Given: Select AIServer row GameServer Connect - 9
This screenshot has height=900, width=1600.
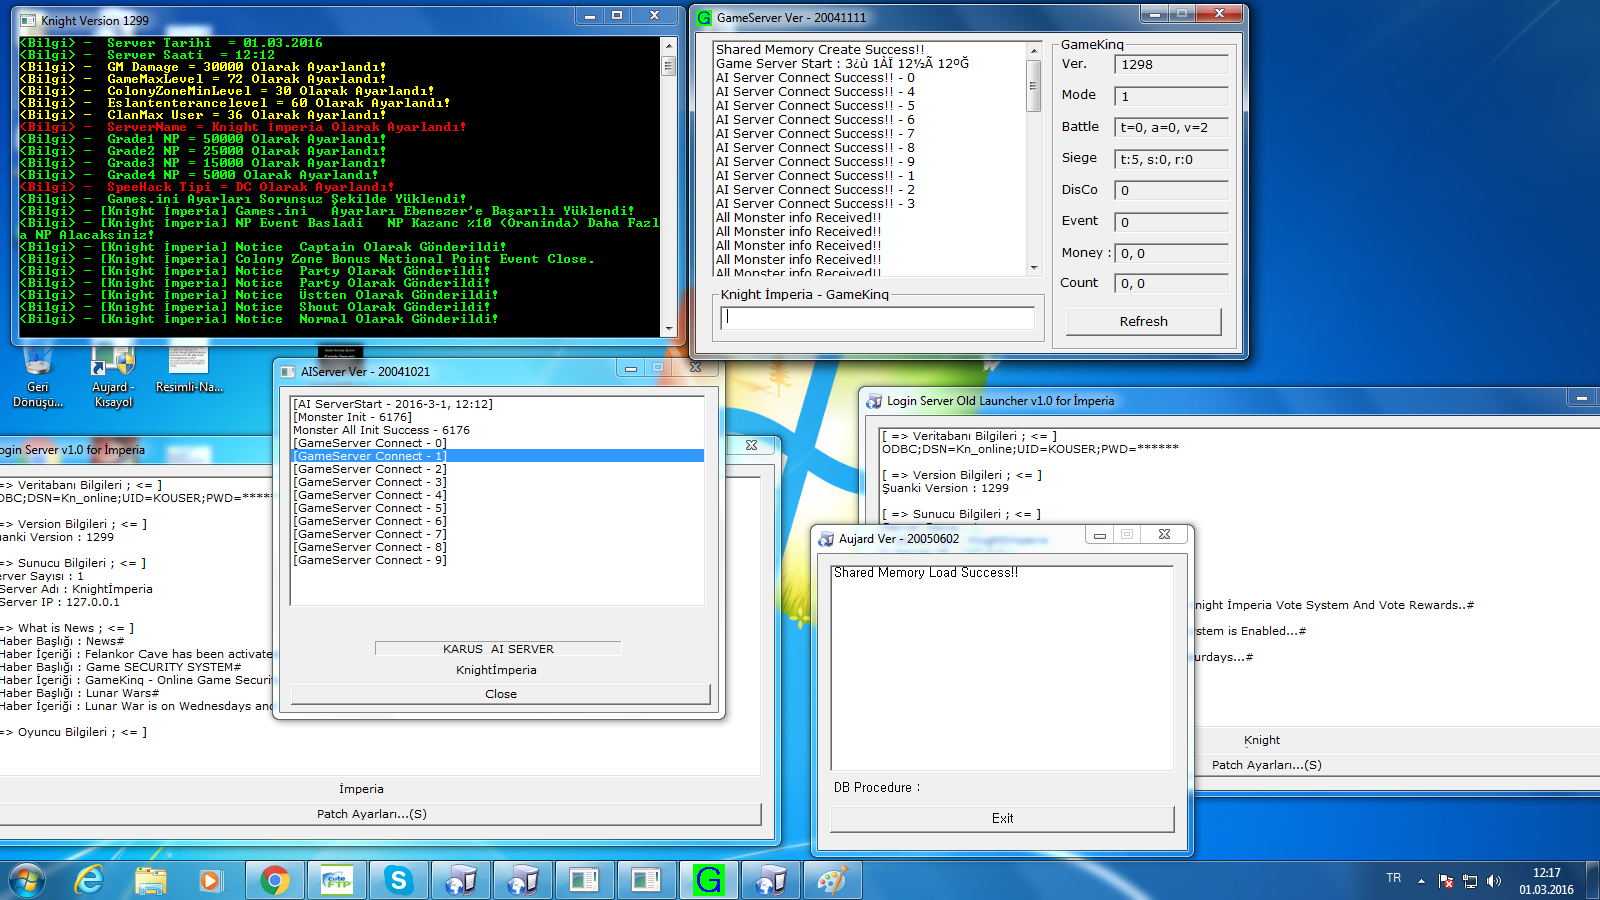Looking at the screenshot, I should coord(497,560).
